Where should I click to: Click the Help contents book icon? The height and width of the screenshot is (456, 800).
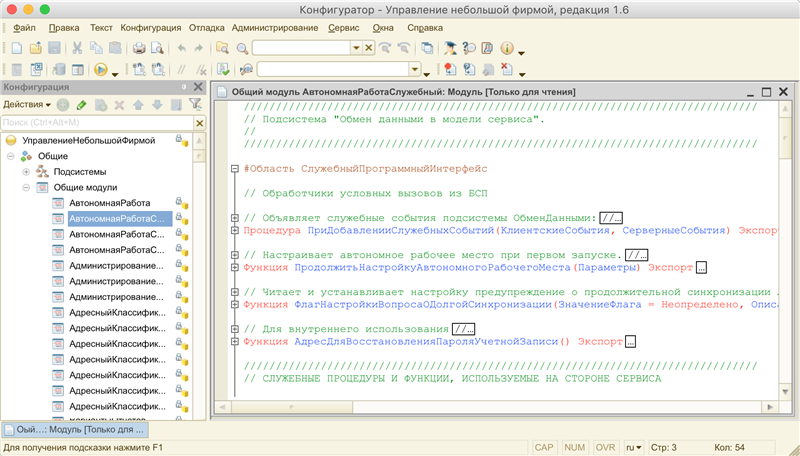tap(487, 48)
